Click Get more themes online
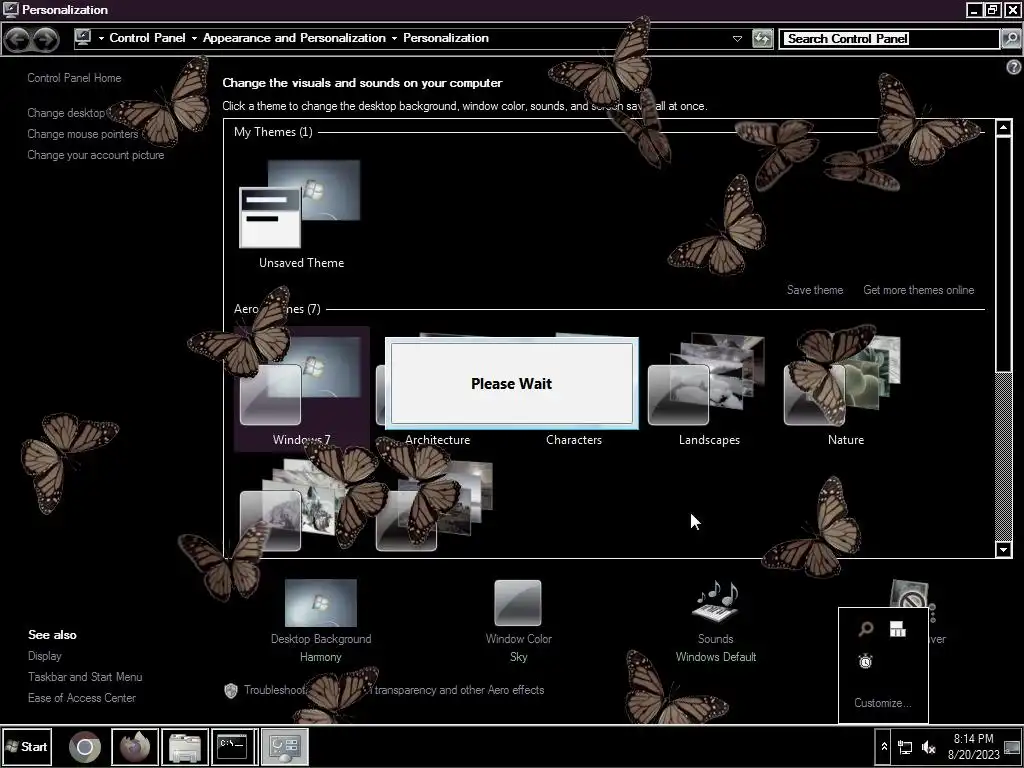 click(918, 290)
